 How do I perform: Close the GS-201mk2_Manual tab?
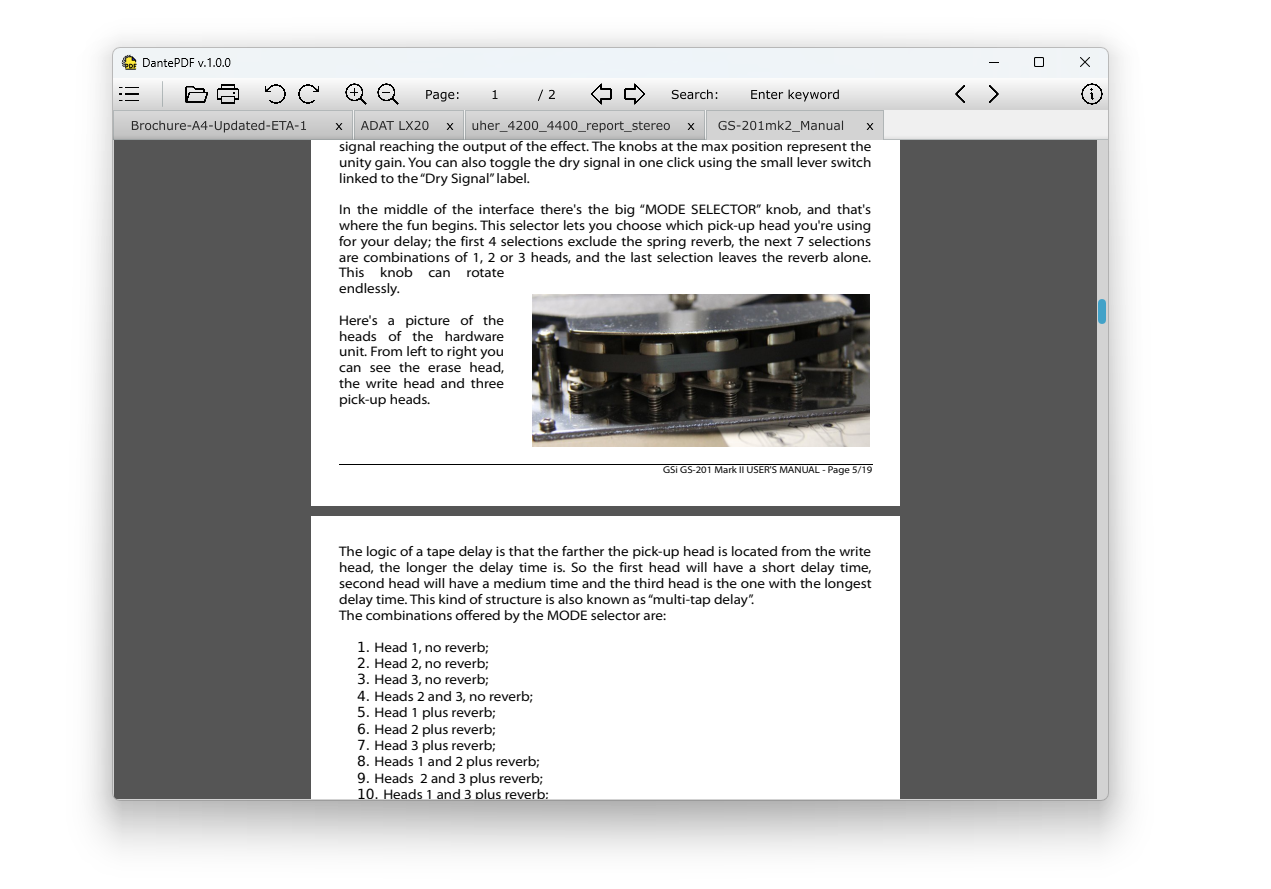[x=869, y=126]
